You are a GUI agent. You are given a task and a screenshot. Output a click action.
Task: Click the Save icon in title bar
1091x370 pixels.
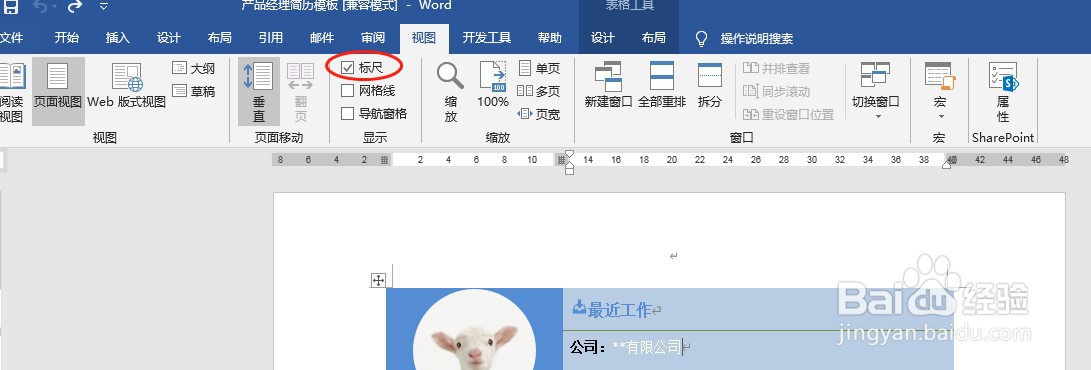coord(10,6)
